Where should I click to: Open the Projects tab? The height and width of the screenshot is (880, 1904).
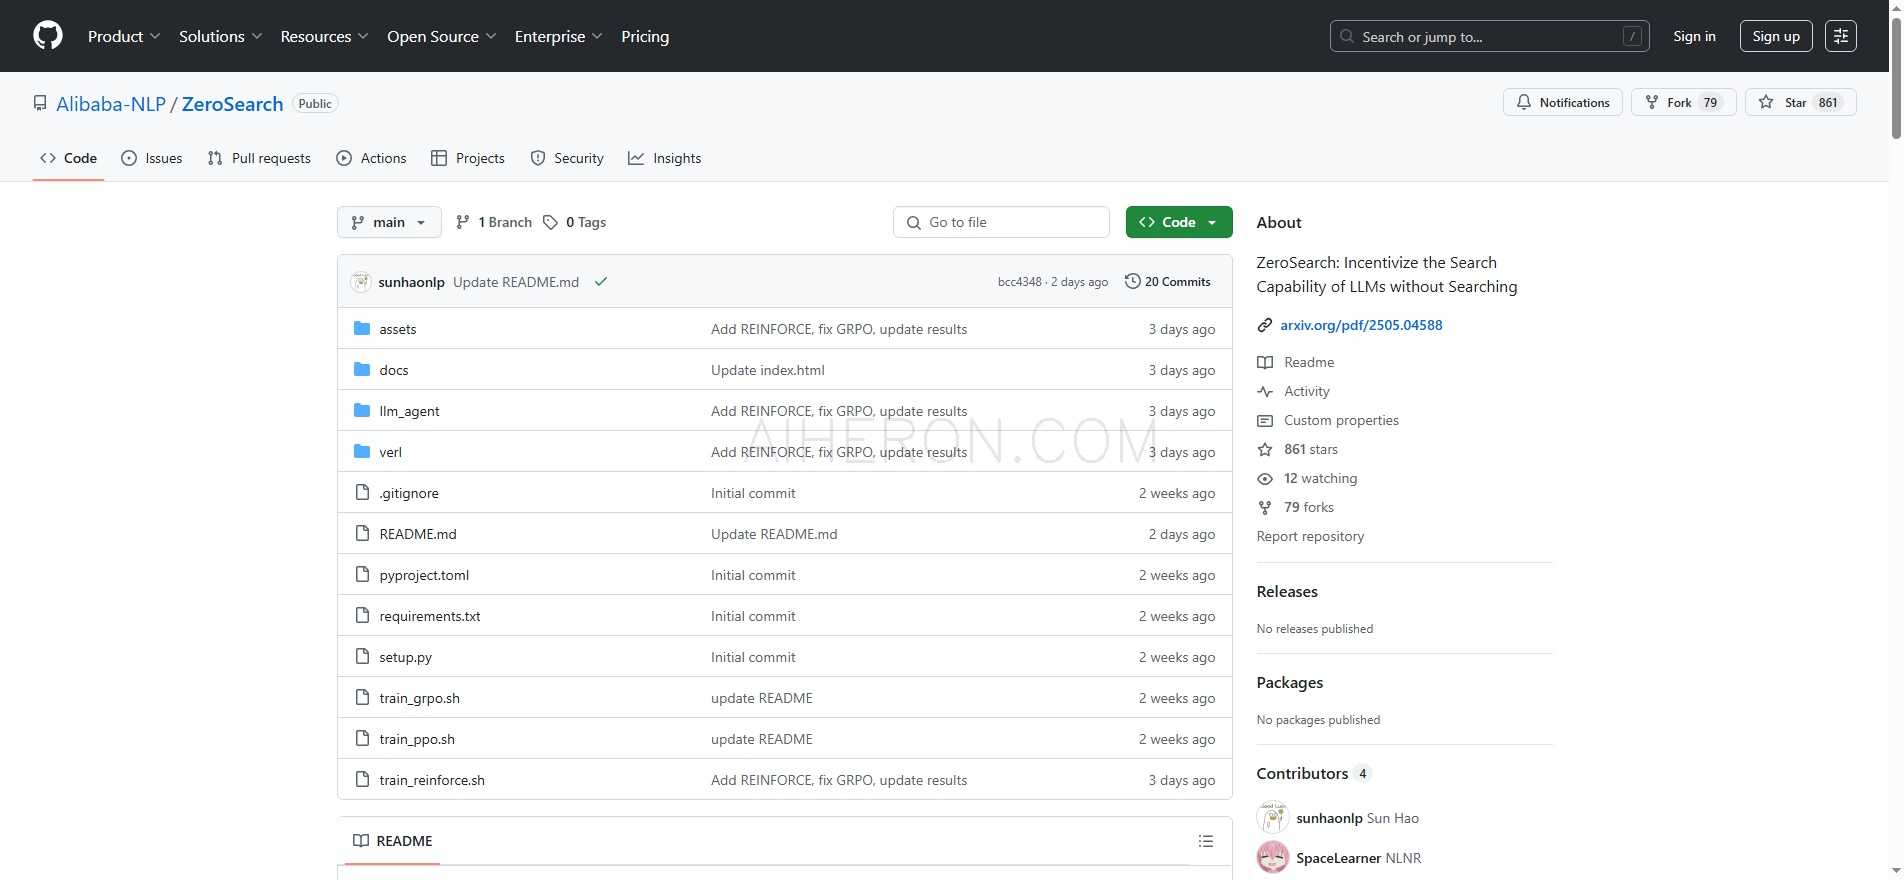click(467, 158)
